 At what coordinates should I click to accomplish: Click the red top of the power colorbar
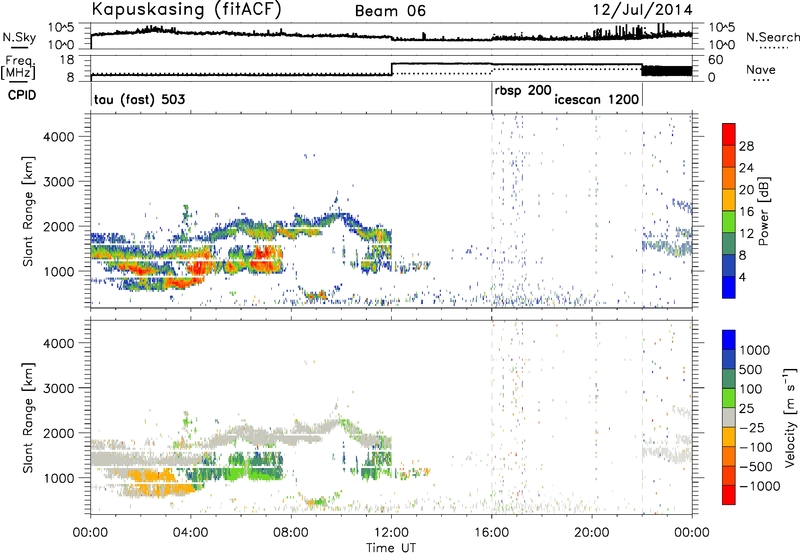point(729,134)
